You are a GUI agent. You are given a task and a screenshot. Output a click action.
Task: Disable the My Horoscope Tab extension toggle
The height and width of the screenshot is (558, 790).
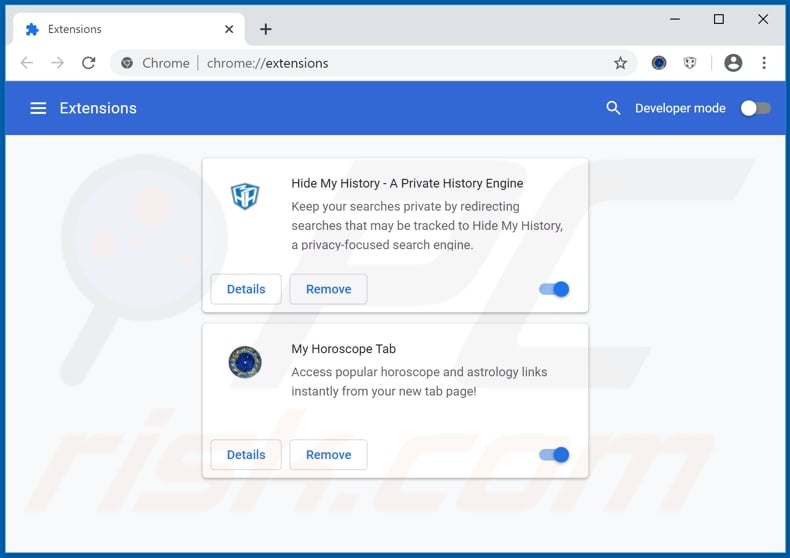point(554,455)
